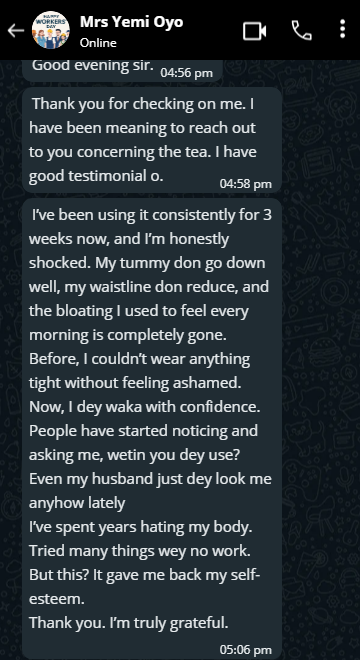Select the "Thank you for checking on me" message

coord(152,140)
